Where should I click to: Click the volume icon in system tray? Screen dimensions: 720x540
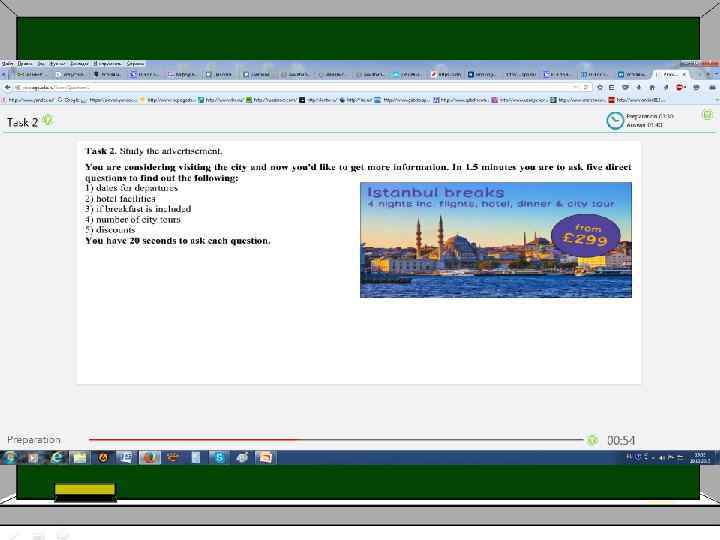pos(662,457)
